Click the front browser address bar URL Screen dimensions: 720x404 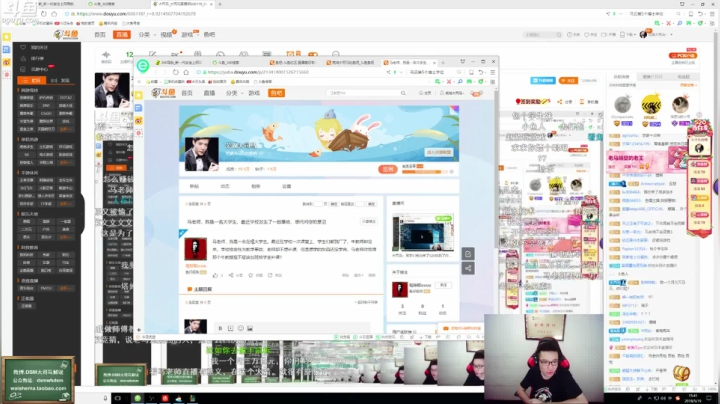point(258,72)
